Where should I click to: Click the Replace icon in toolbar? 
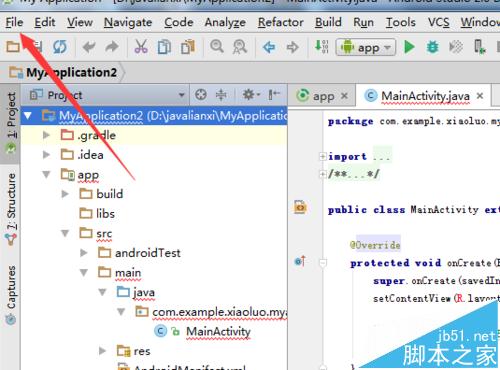(240, 47)
